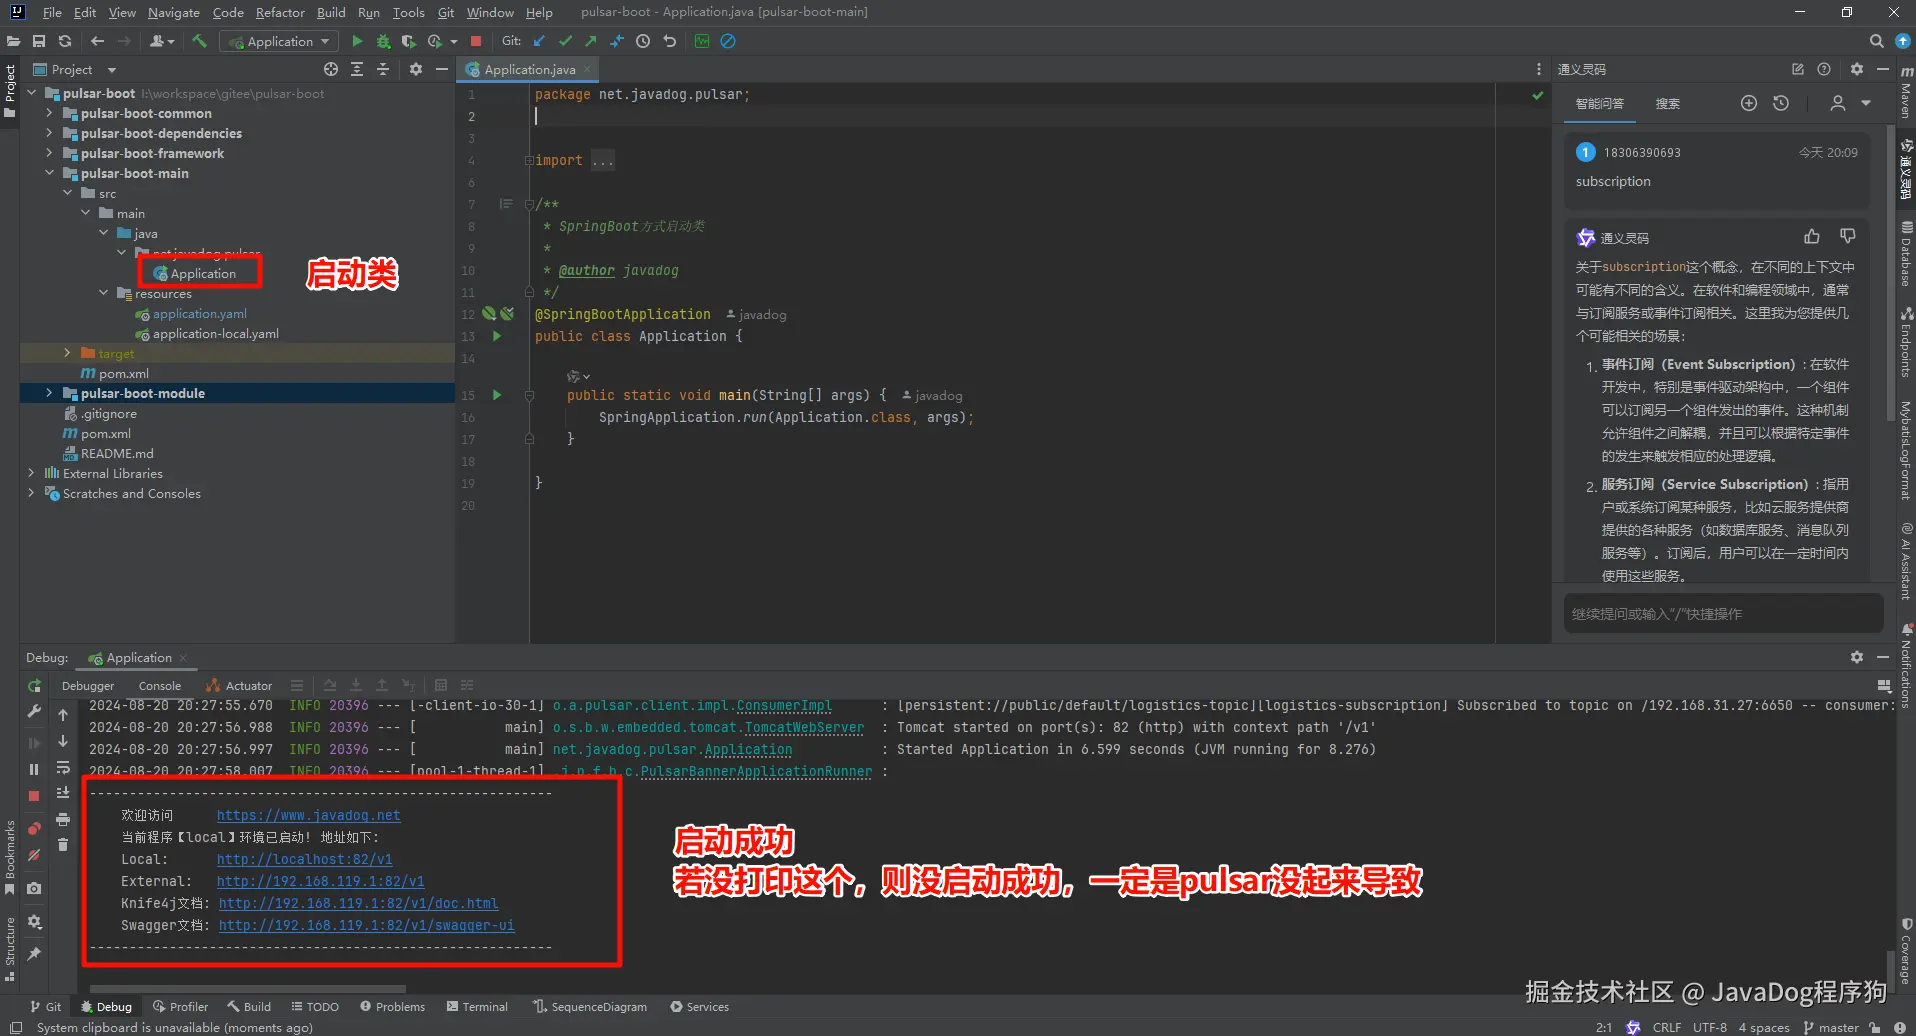
Task: Expand the pulsar-boot-framework module
Action: (x=49, y=153)
